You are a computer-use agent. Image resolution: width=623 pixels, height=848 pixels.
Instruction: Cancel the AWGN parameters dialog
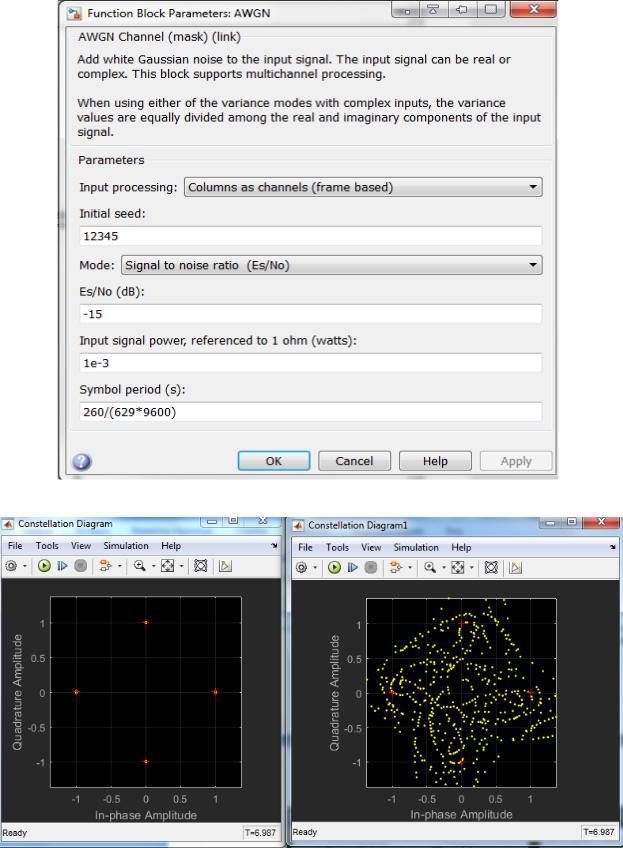point(354,461)
